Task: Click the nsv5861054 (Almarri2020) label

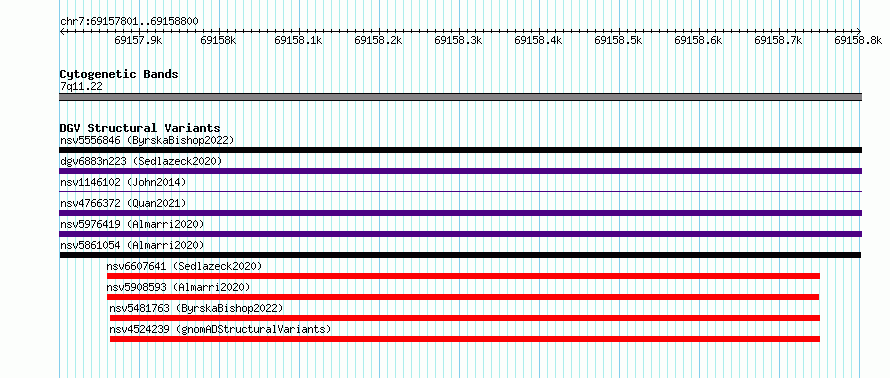Action: click(x=132, y=245)
